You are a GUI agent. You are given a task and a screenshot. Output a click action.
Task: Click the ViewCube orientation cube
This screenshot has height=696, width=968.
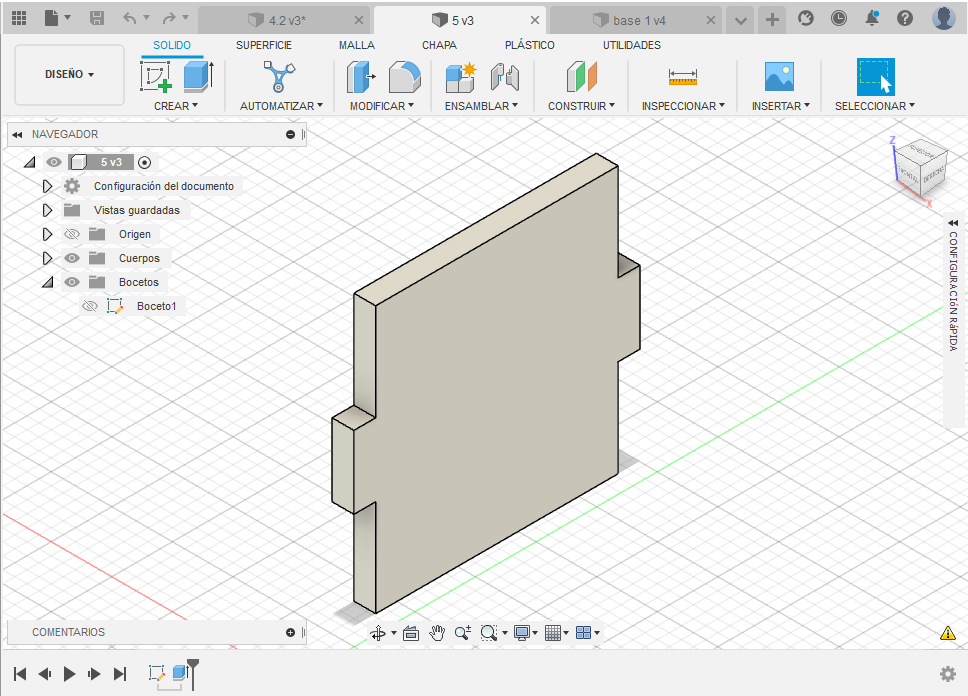pyautogui.click(x=920, y=166)
